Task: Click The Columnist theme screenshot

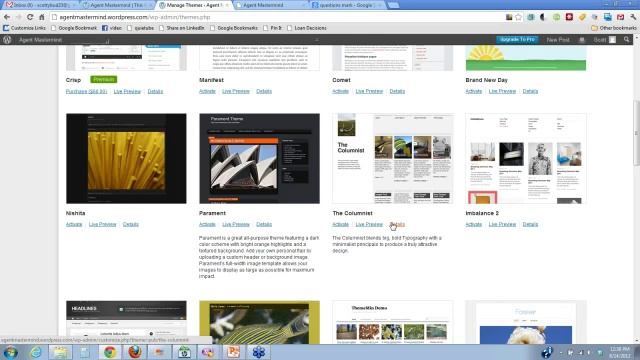Action: point(393,158)
